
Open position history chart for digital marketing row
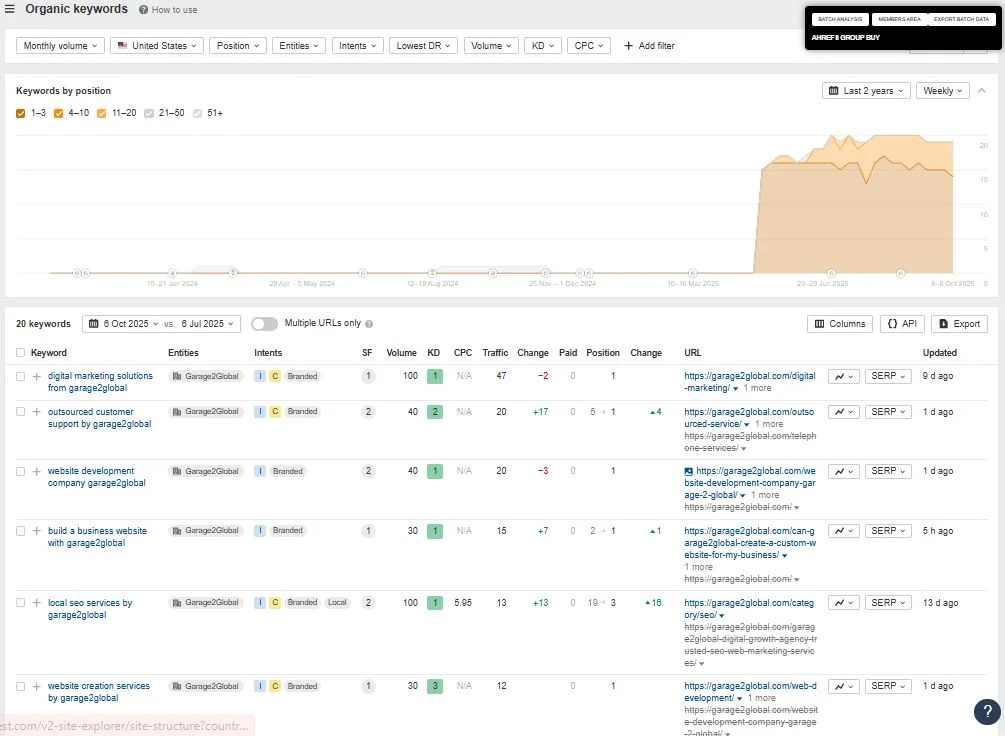(843, 376)
